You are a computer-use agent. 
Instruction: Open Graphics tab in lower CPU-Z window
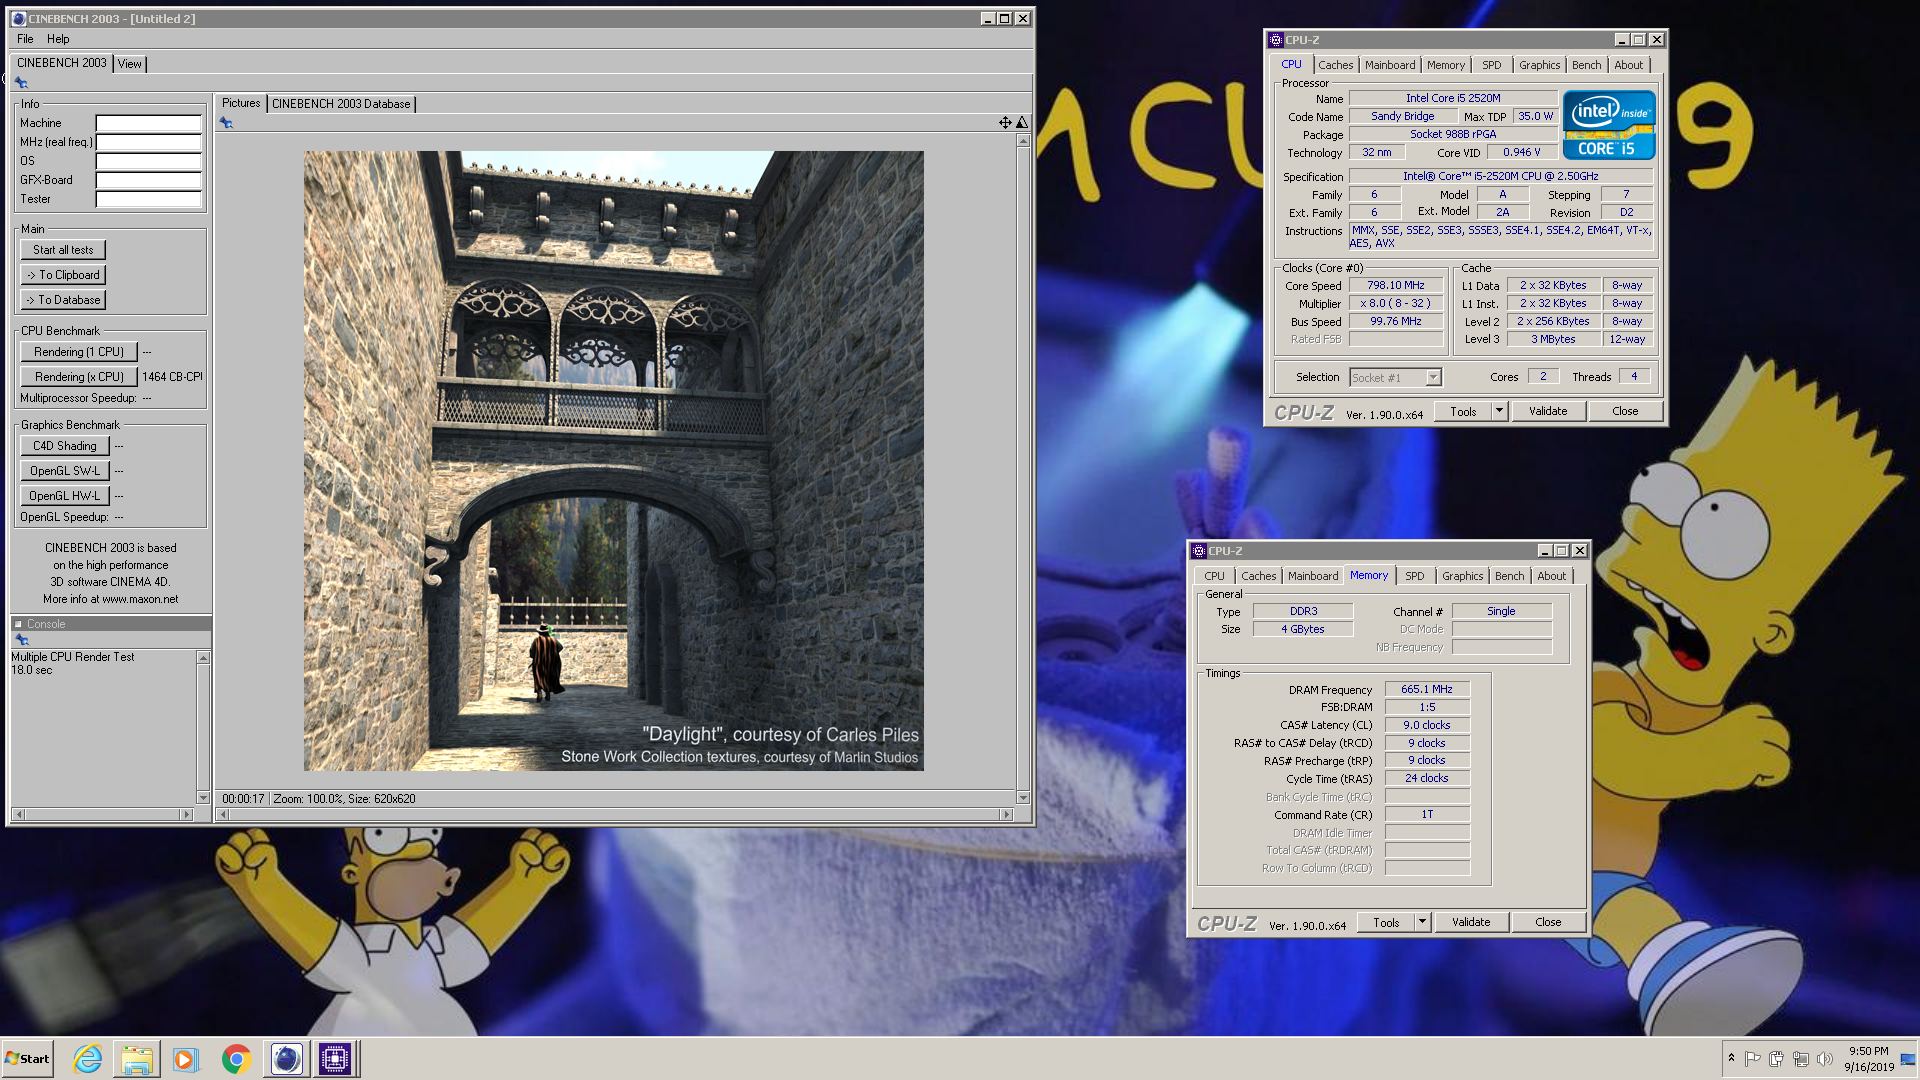[x=1462, y=576]
